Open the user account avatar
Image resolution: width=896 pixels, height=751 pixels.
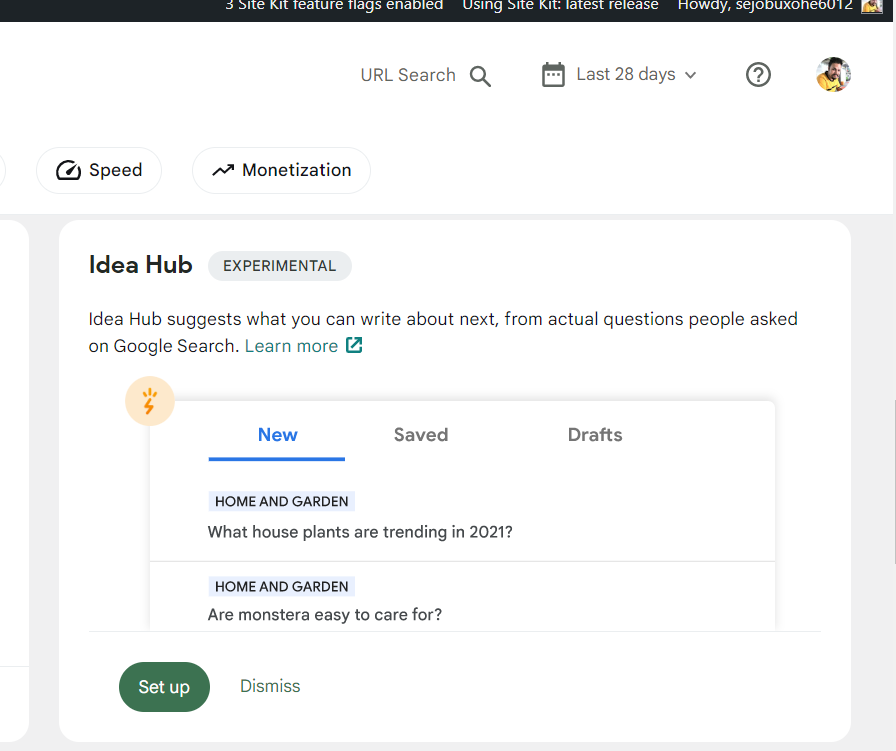(x=833, y=74)
